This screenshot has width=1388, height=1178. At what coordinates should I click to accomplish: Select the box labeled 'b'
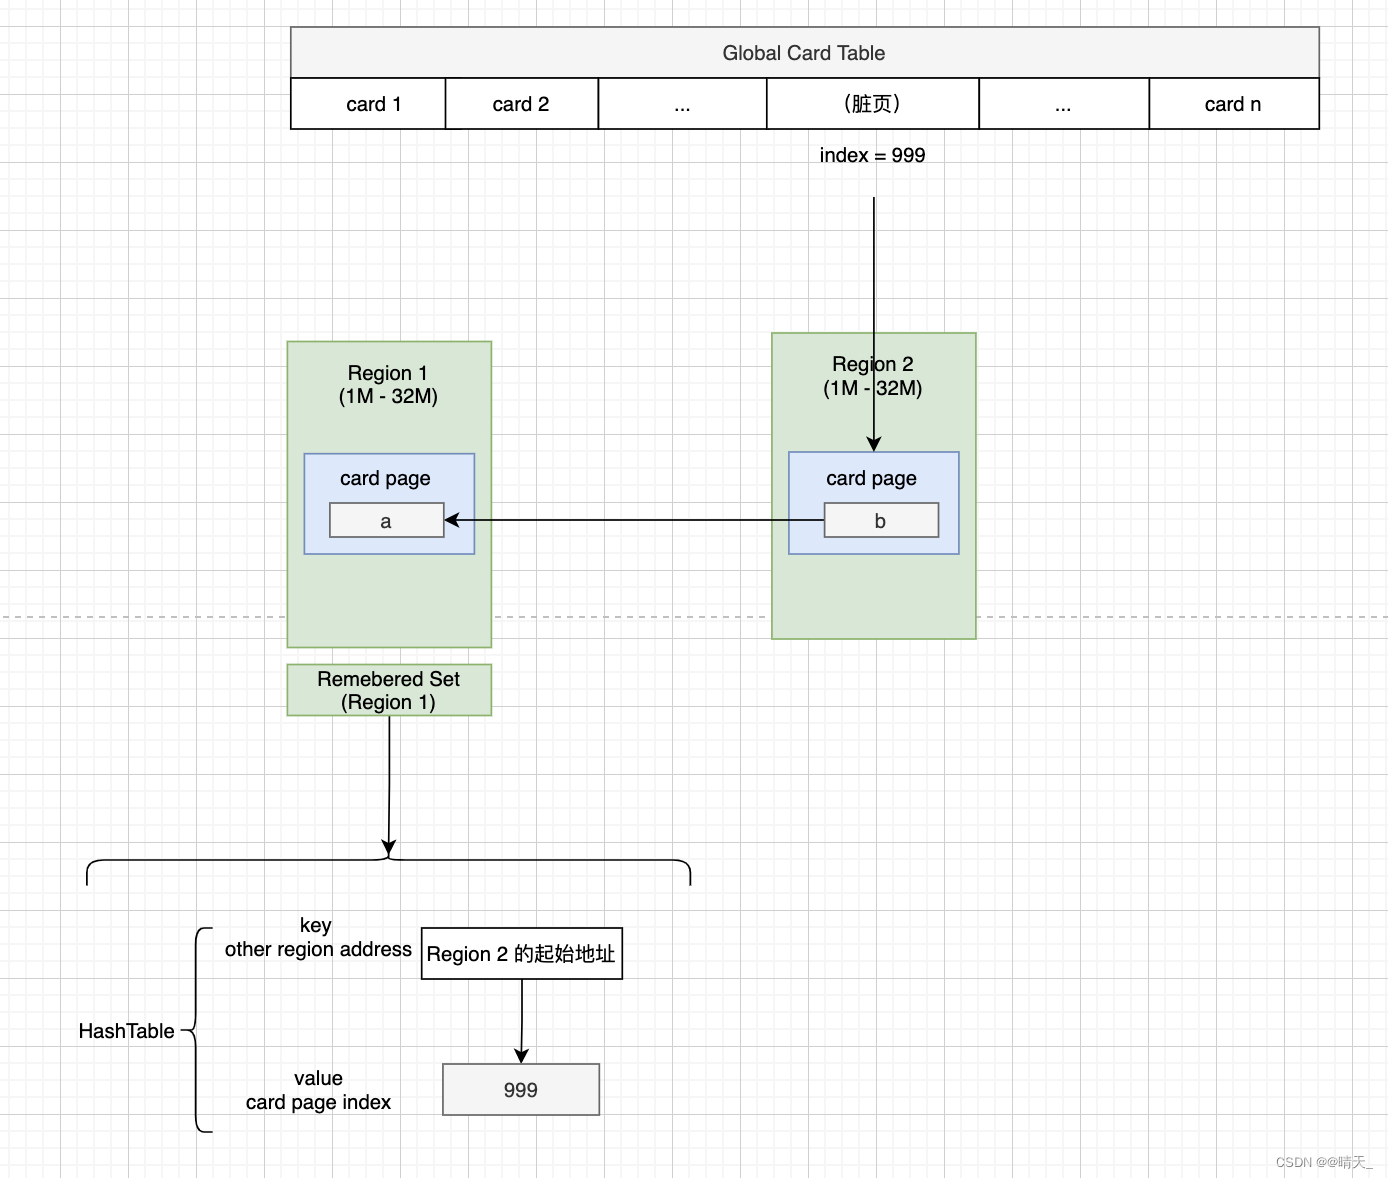[881, 520]
